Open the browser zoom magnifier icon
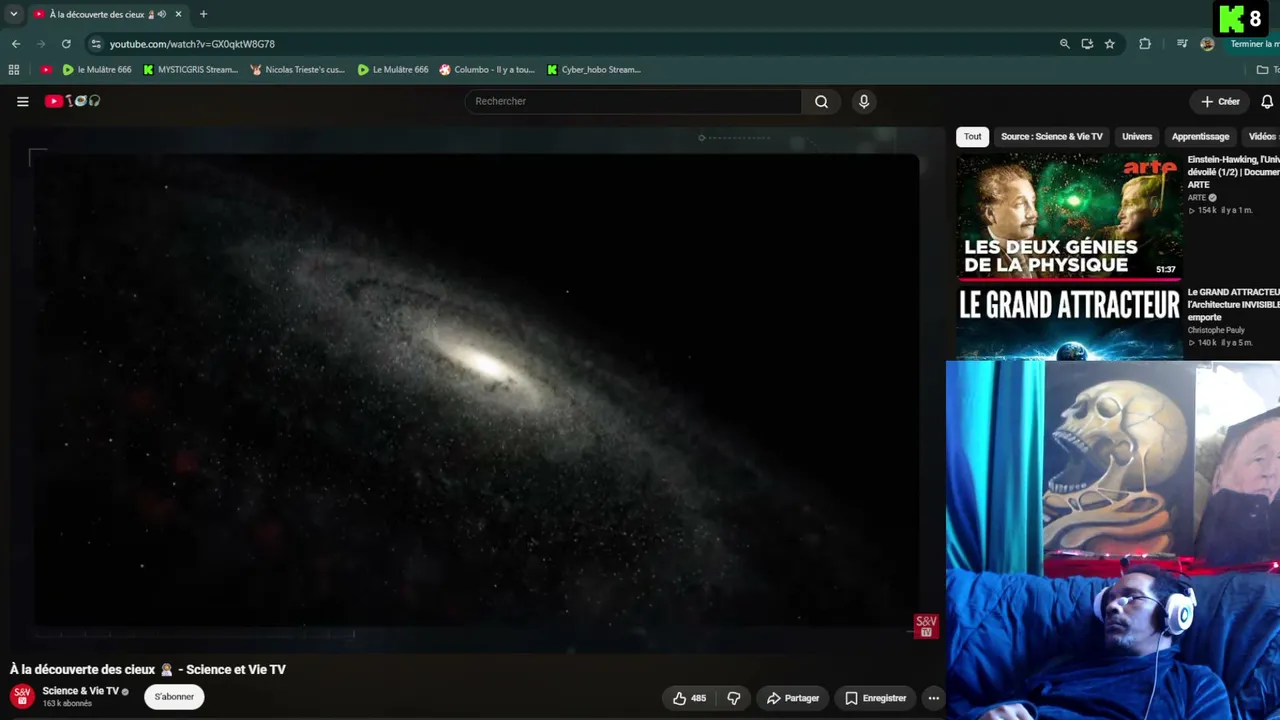 click(1065, 44)
